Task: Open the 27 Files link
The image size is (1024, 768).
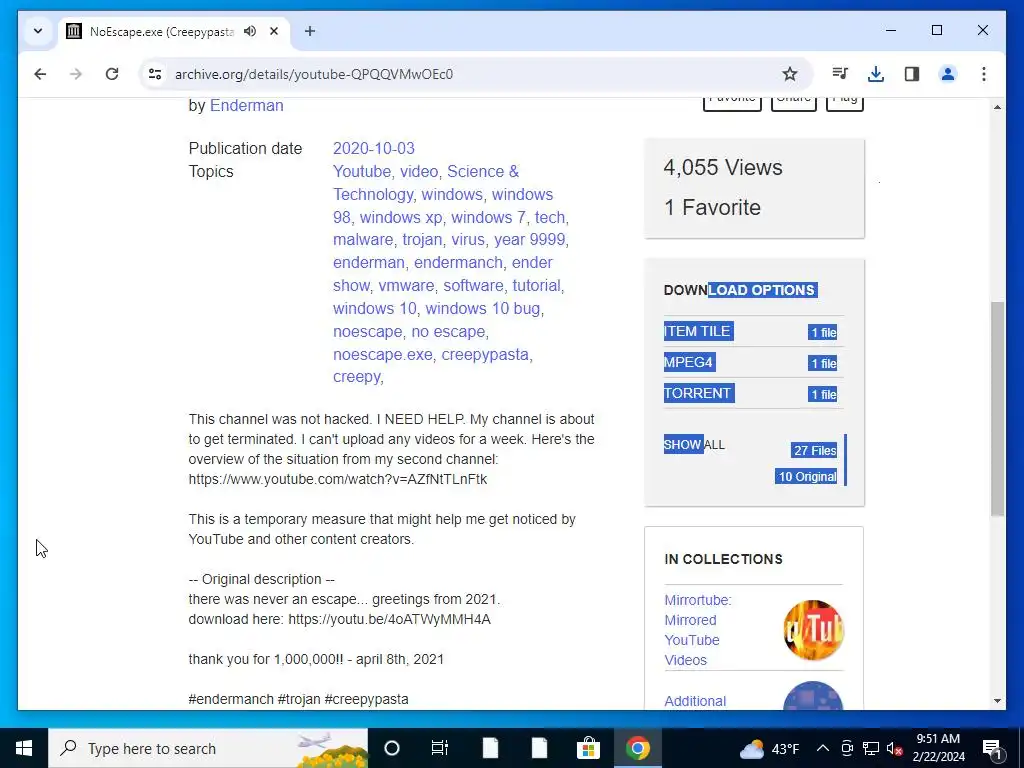Action: pos(814,451)
